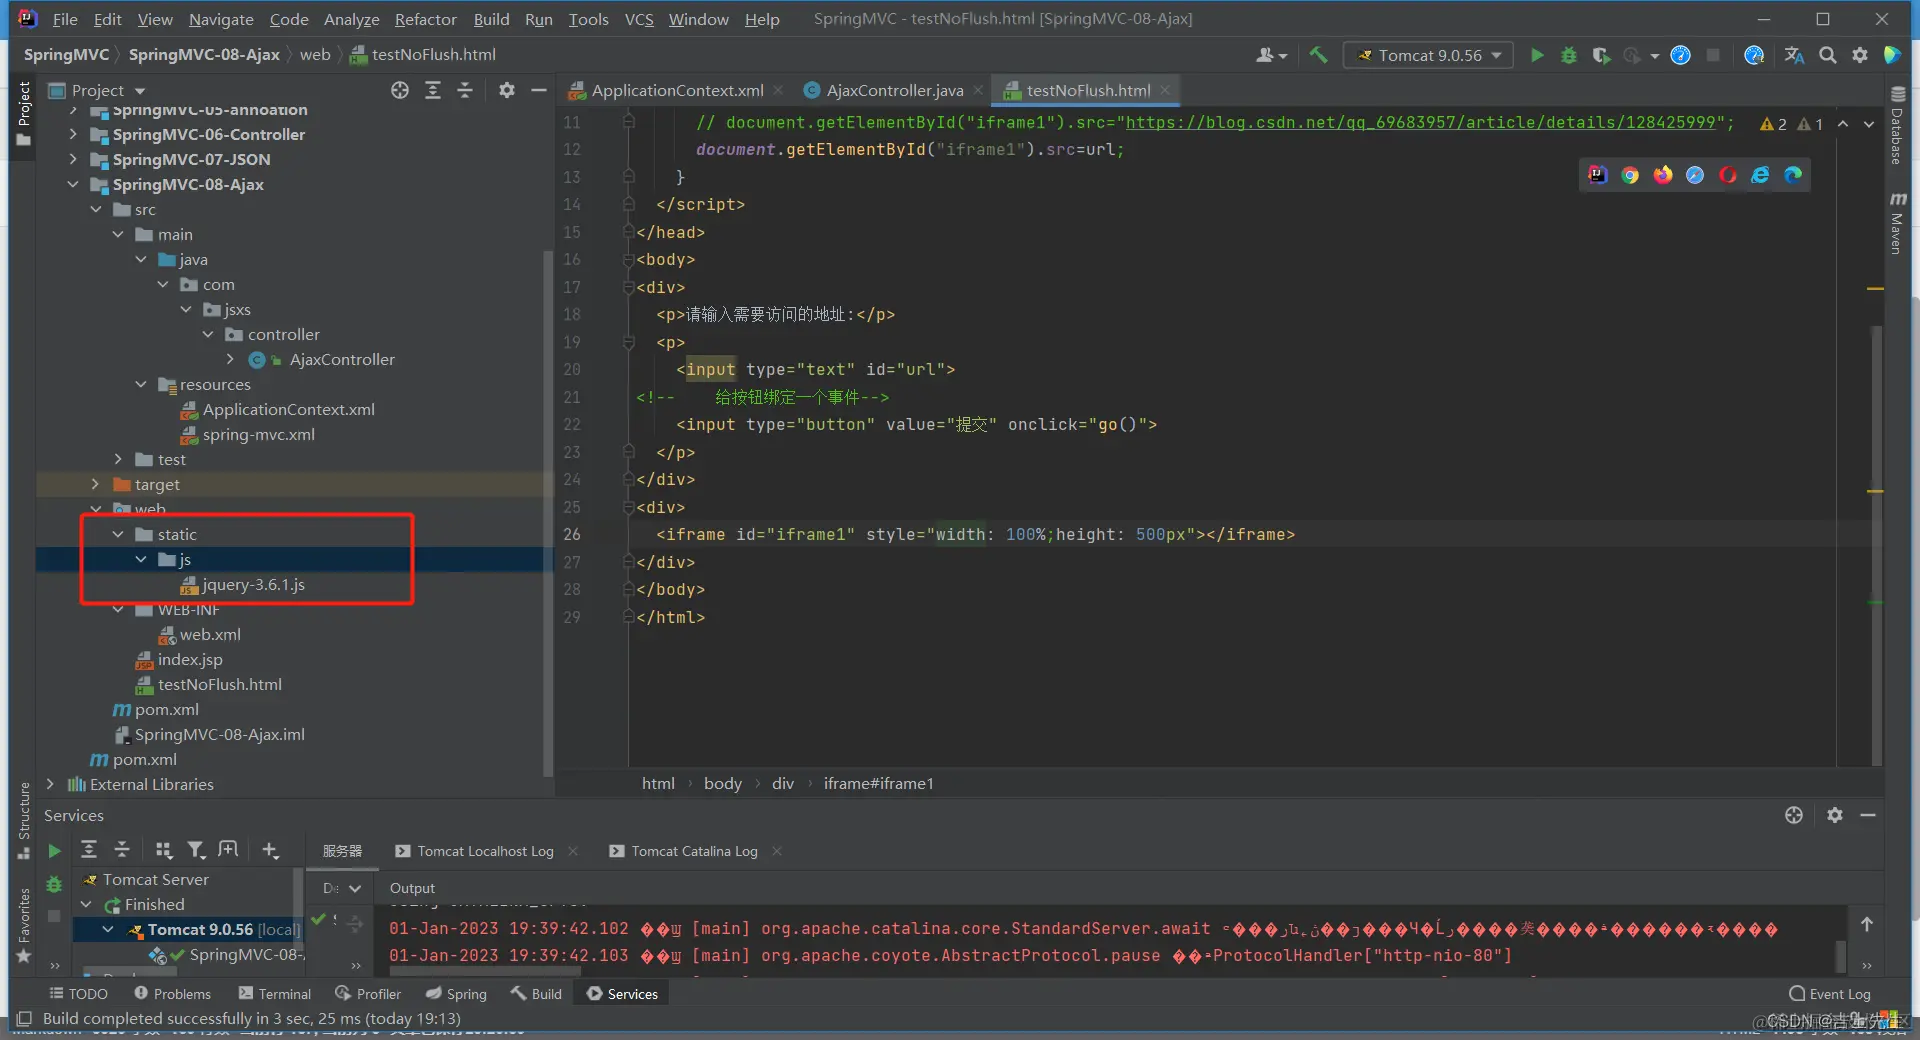
Task: Click the Build project hammer icon
Action: click(1319, 55)
